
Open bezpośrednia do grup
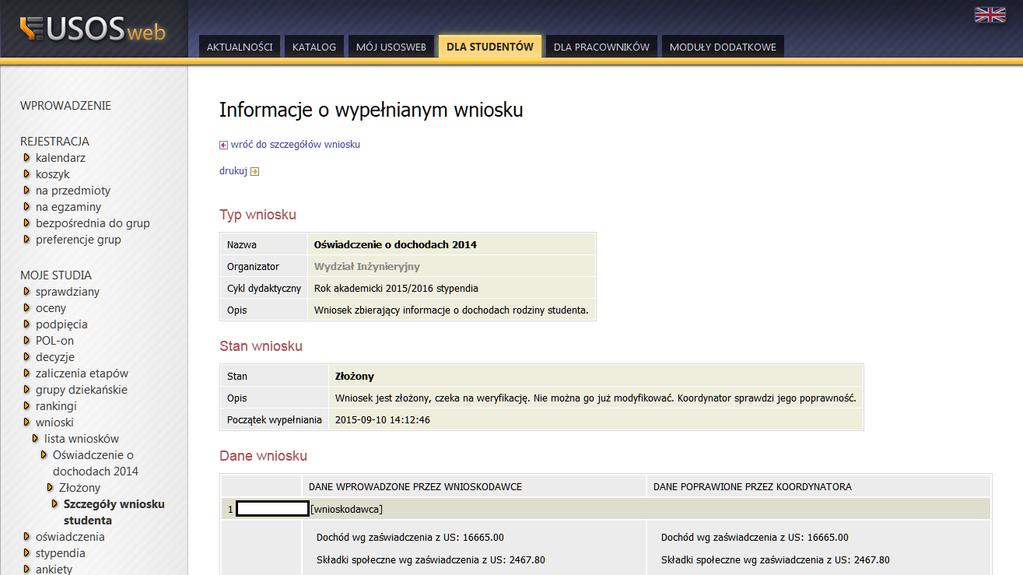tap(93, 223)
